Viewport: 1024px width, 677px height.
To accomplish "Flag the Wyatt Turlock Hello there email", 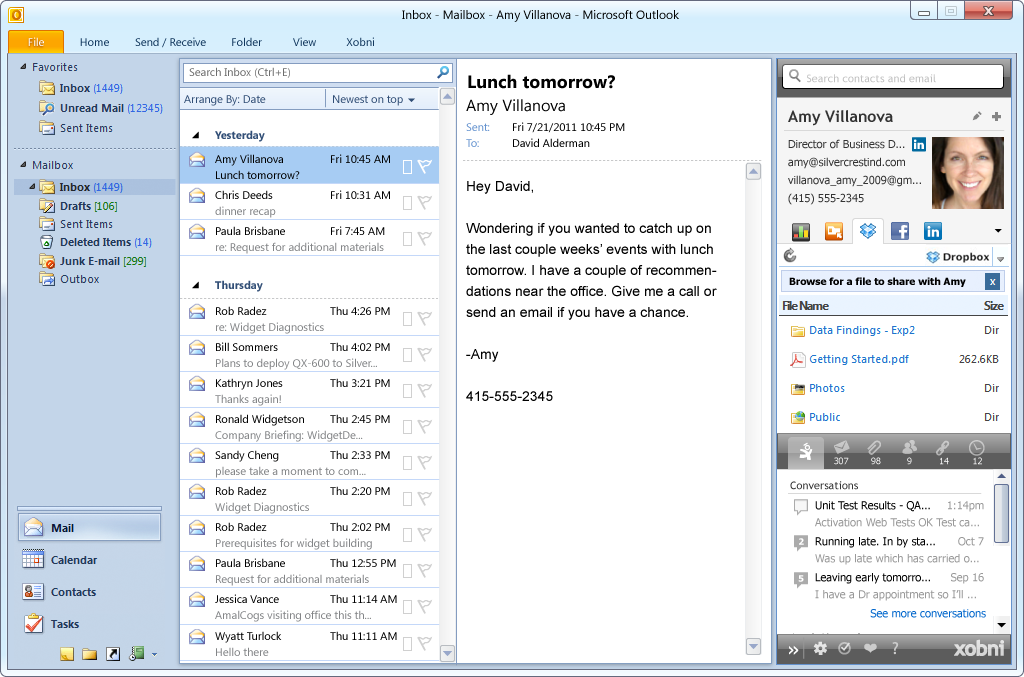I will (x=425, y=644).
